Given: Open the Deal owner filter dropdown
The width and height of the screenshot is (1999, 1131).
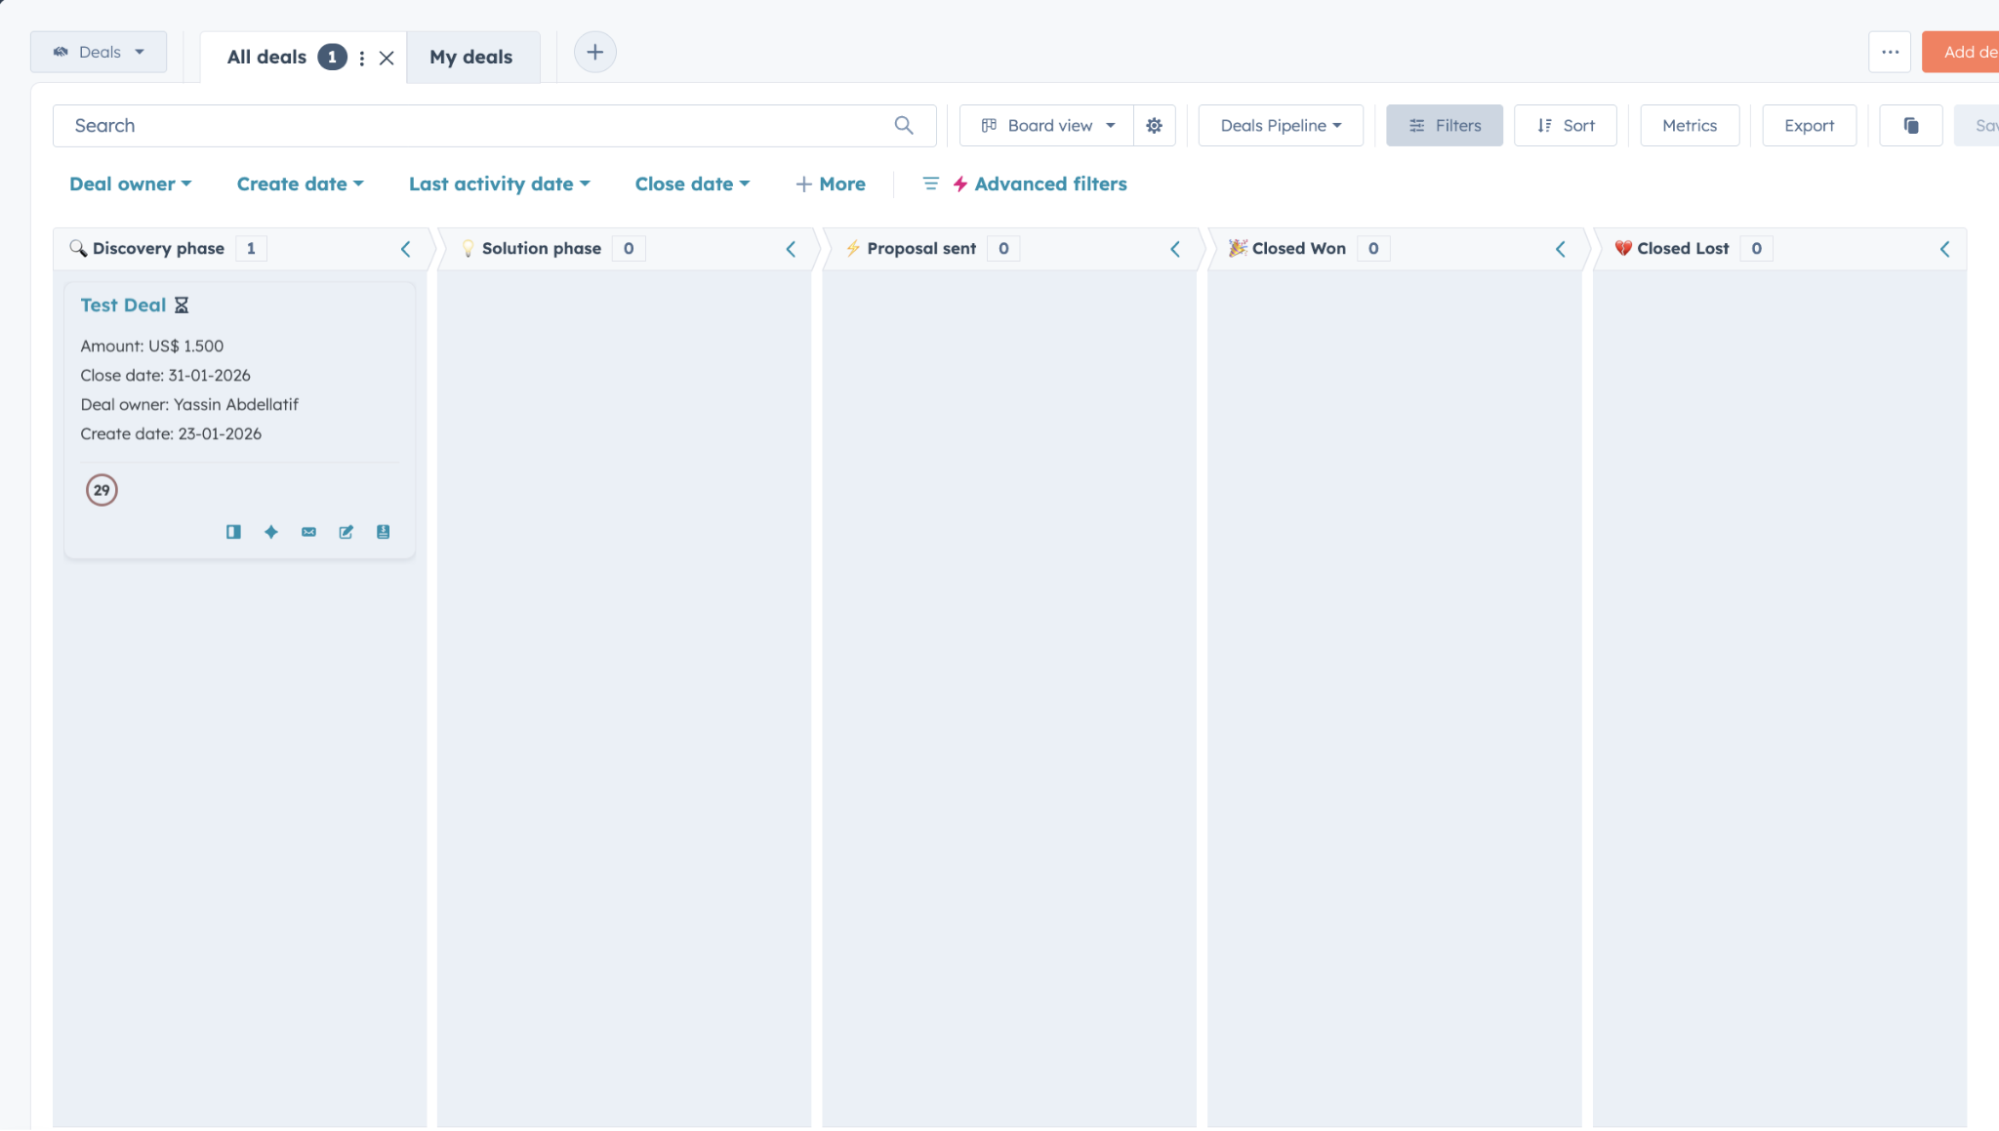Looking at the screenshot, I should [x=130, y=184].
